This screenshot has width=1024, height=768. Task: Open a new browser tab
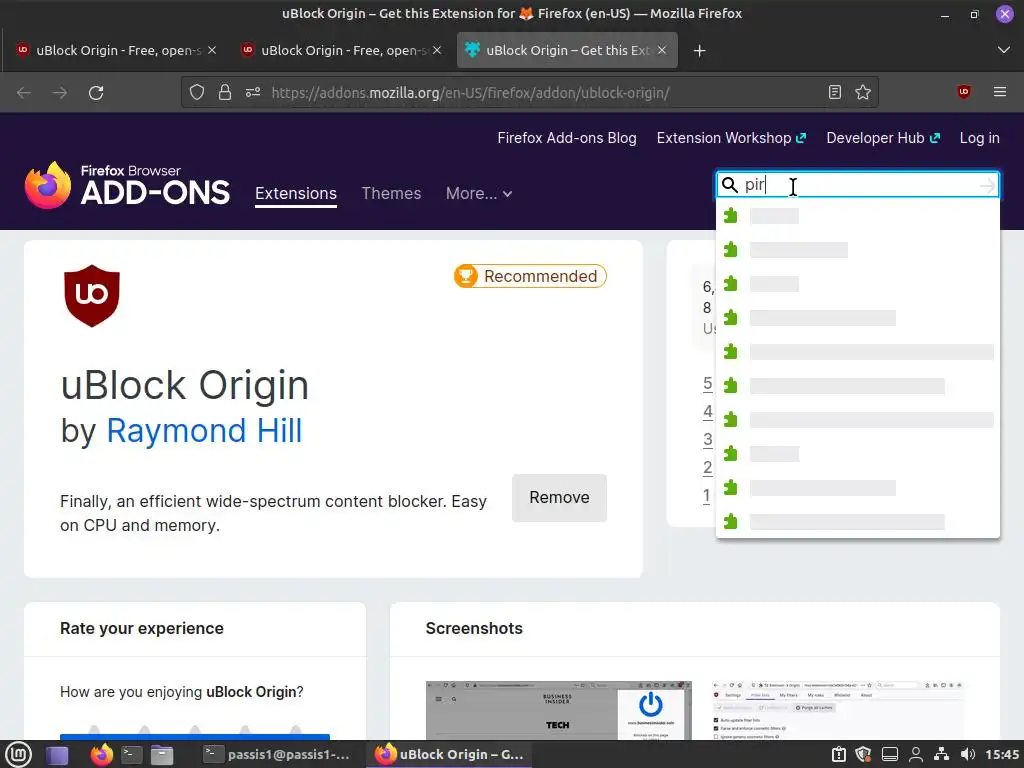click(699, 50)
